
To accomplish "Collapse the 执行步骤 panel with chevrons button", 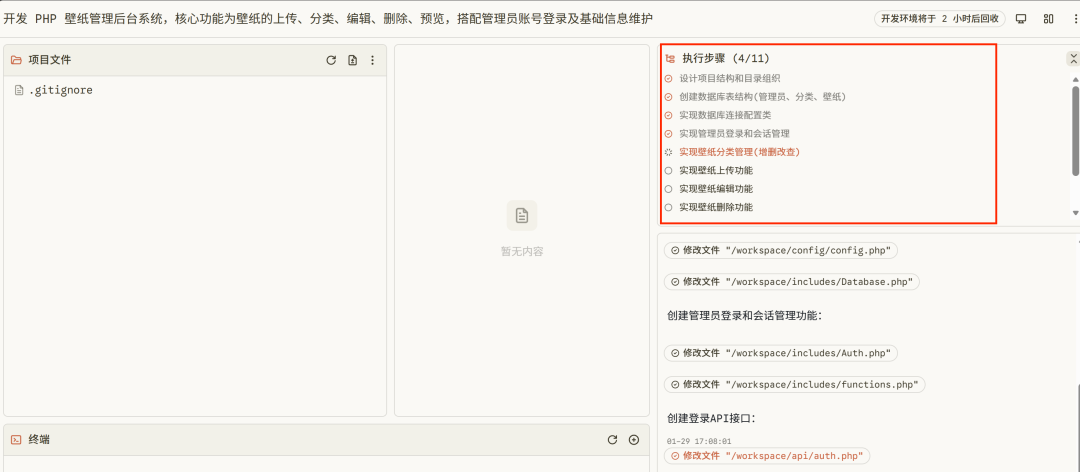I will tap(1072, 59).
